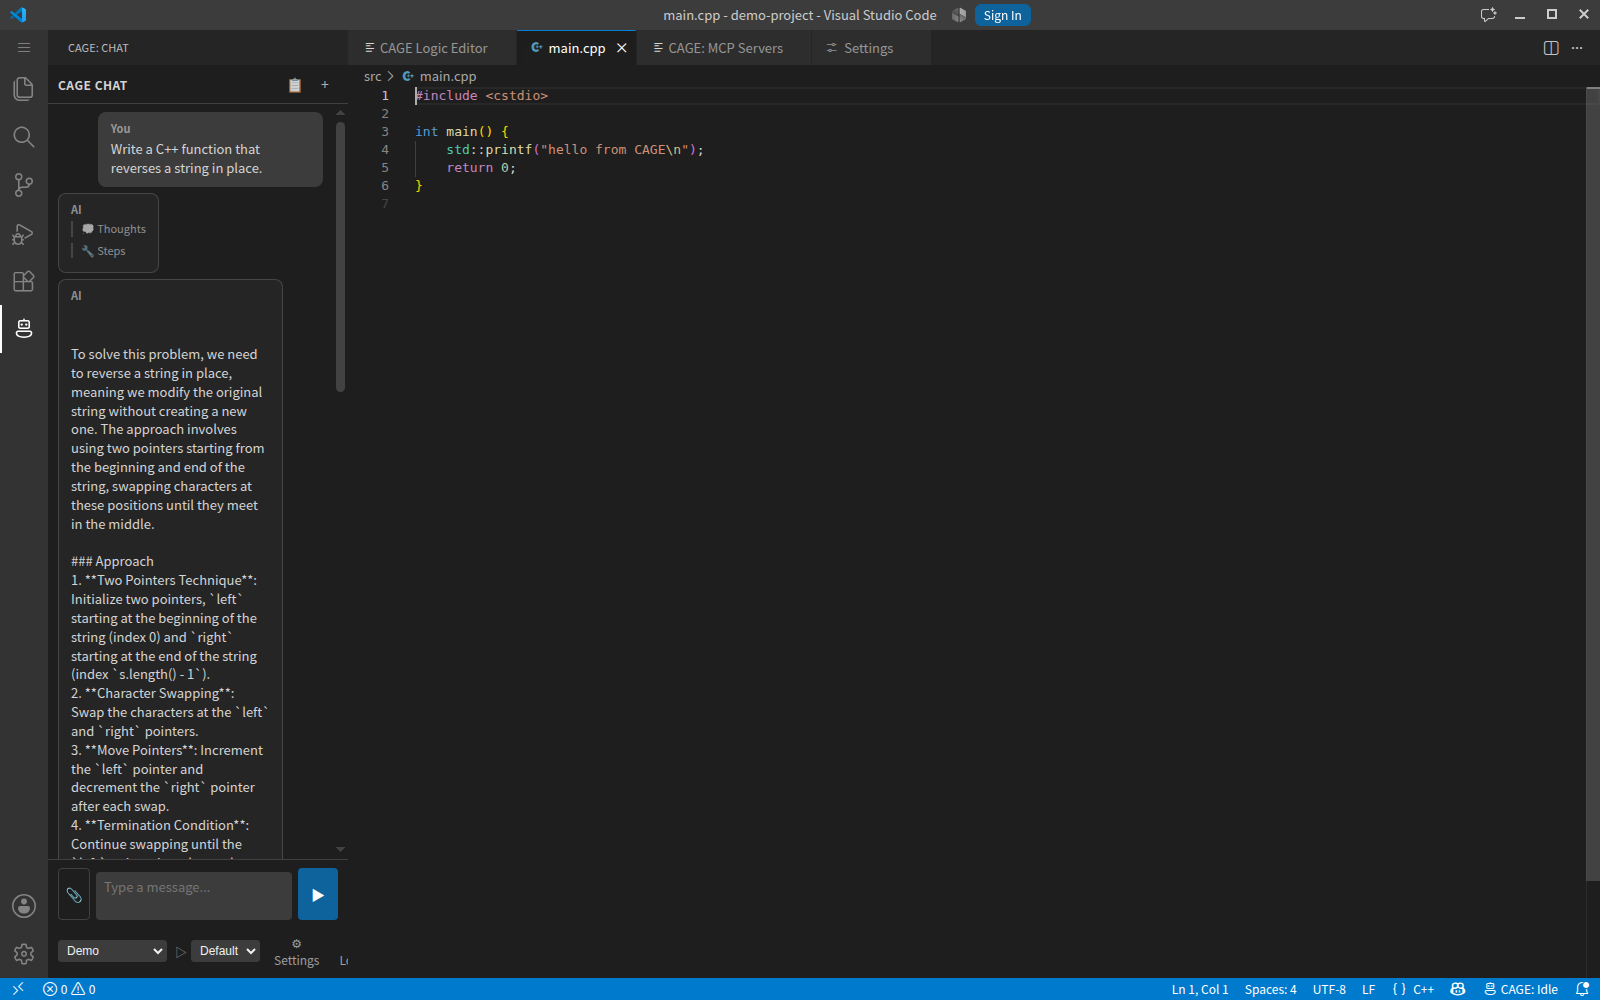Viewport: 1600px width, 1000px height.
Task: Attach a file with the paperclip button
Action: [x=74, y=895]
